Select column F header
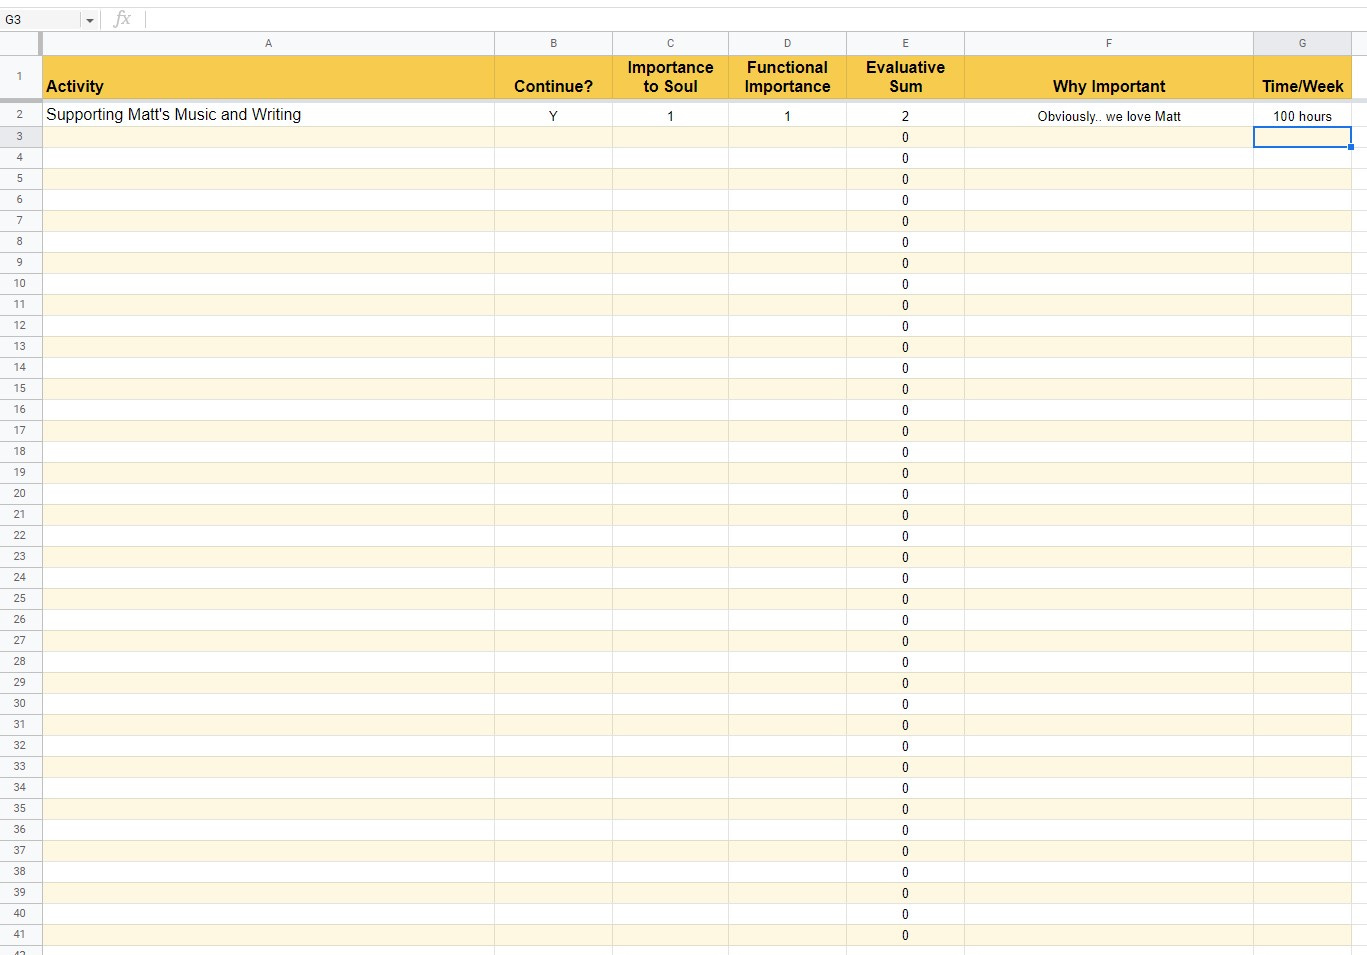Screen dimensions: 1367x955 1108,43
